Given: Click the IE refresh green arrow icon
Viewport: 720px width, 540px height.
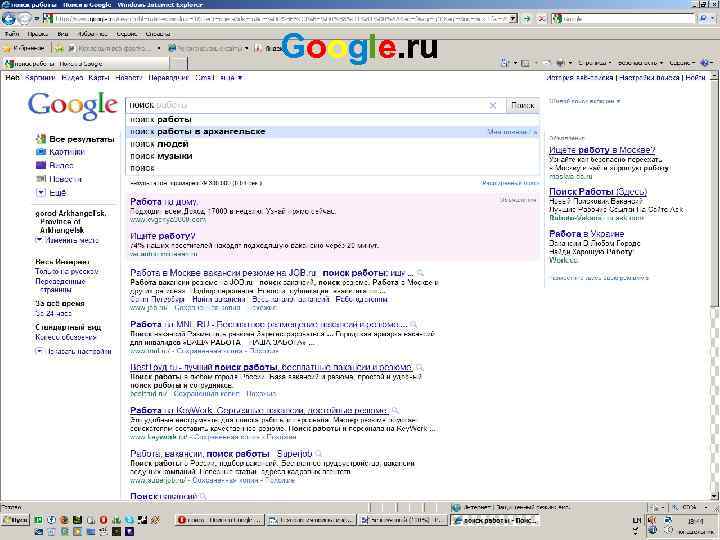Looking at the screenshot, I should click(x=527, y=19).
